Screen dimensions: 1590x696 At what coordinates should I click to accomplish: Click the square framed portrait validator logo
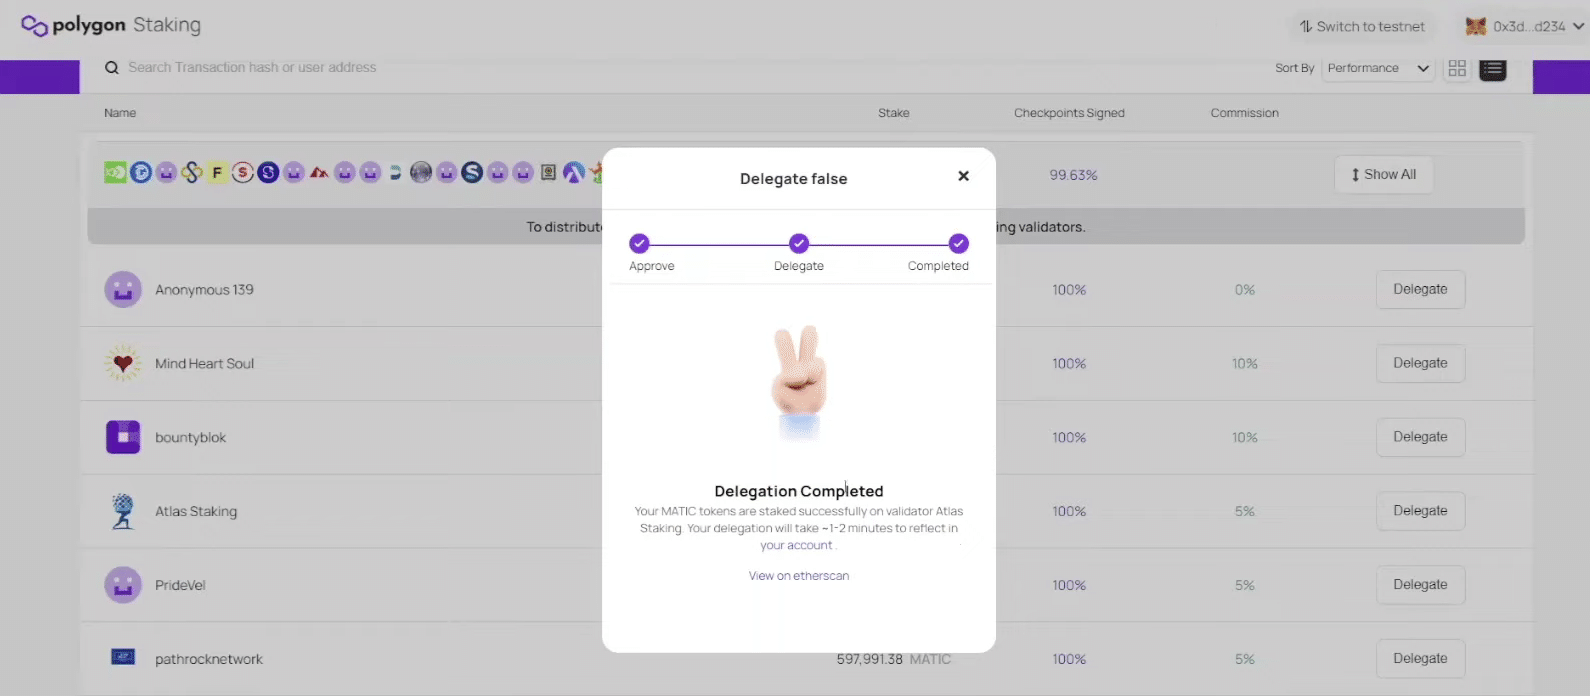tap(548, 173)
